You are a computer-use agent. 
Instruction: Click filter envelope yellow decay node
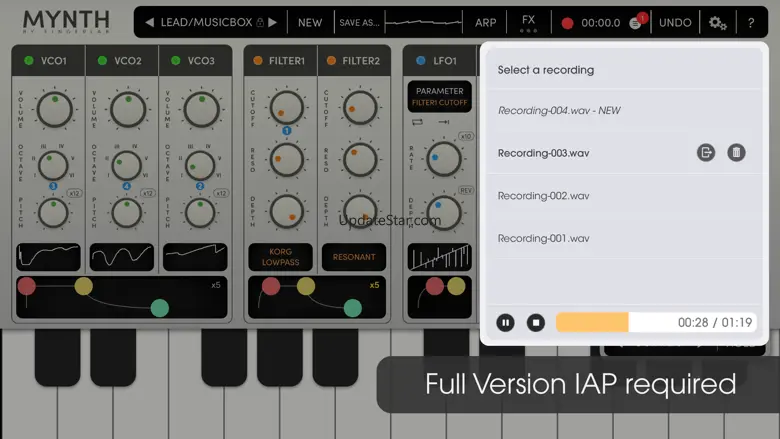[305, 286]
